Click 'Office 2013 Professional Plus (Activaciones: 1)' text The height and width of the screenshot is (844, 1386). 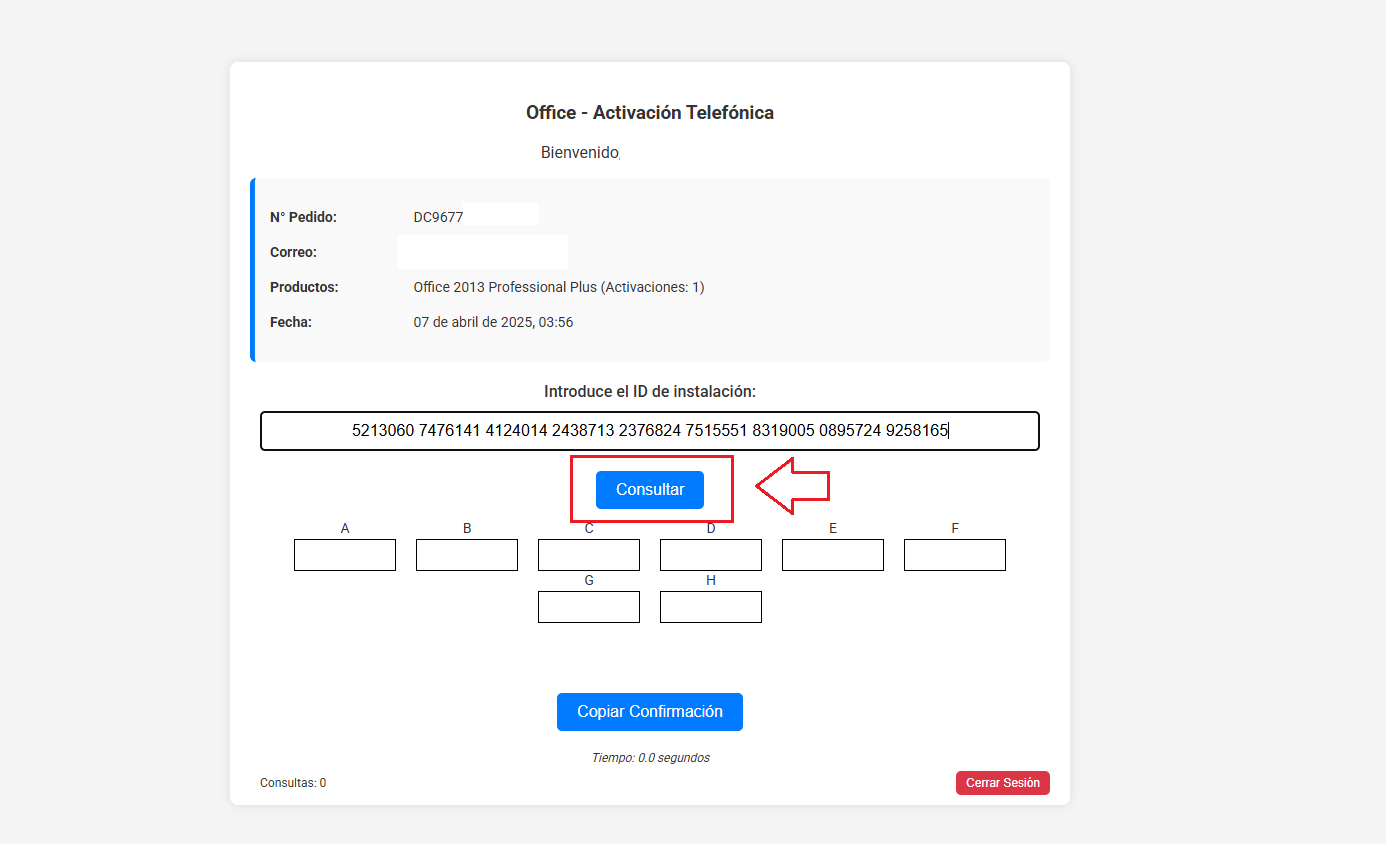pyautogui.click(x=559, y=287)
